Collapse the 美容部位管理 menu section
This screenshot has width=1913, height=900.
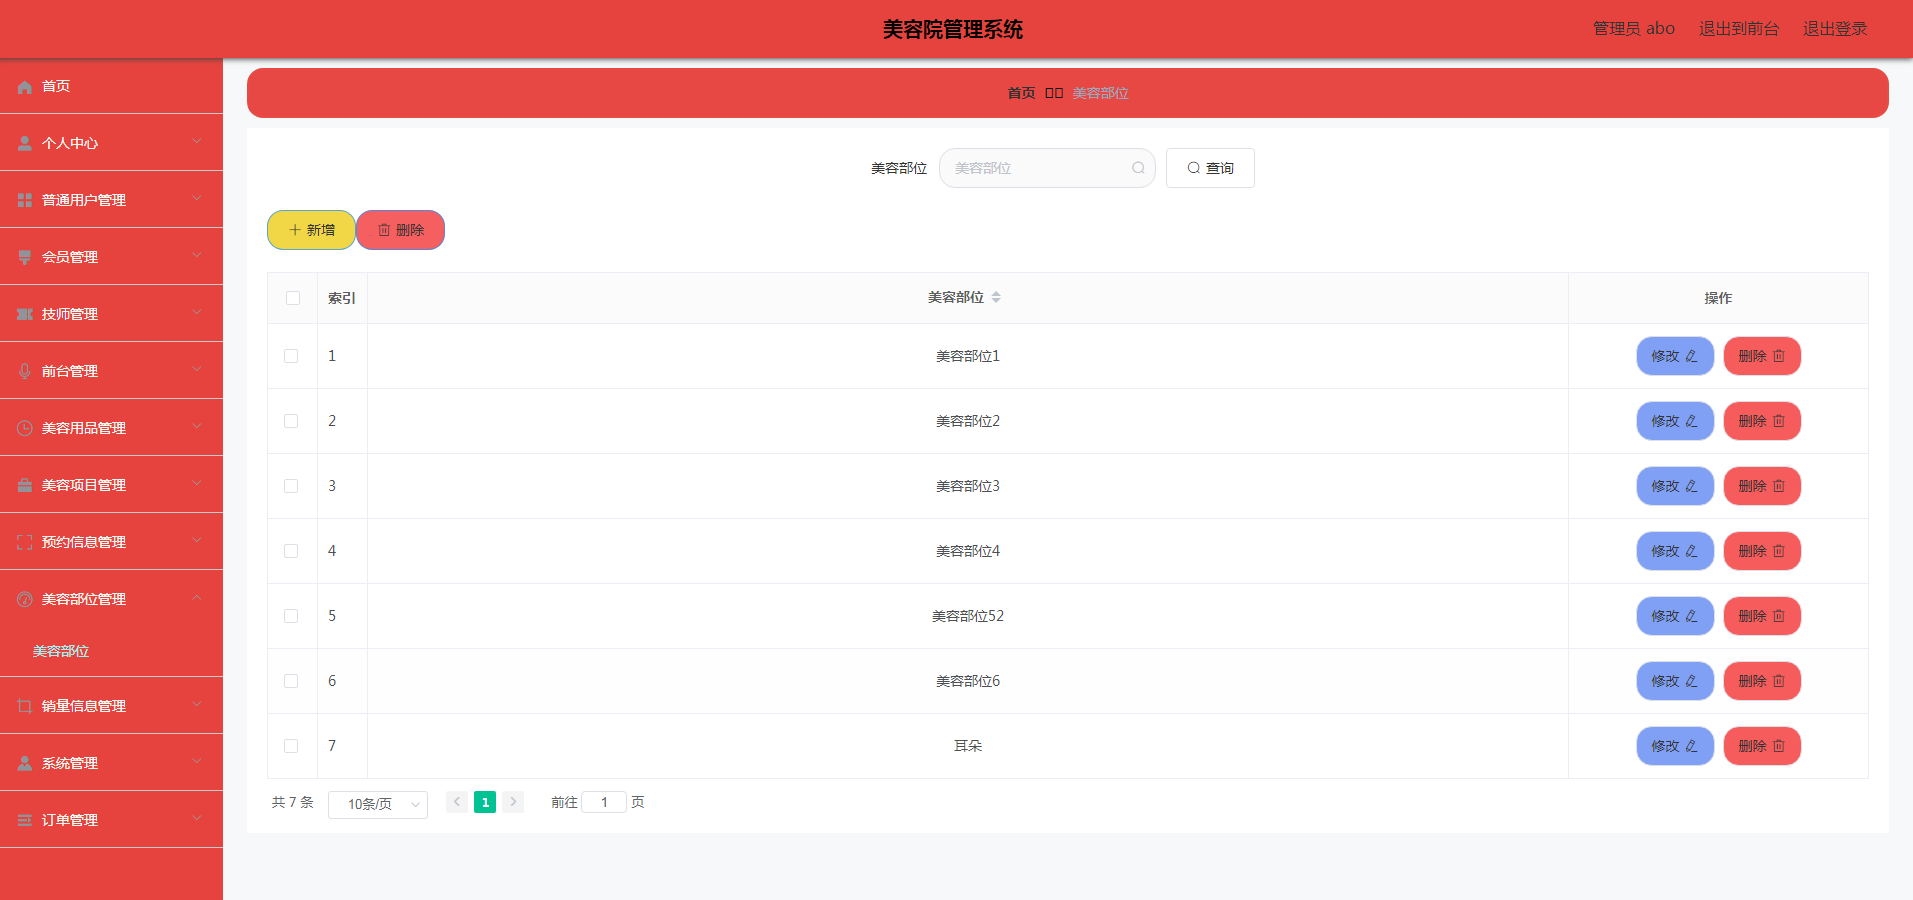coord(84,598)
